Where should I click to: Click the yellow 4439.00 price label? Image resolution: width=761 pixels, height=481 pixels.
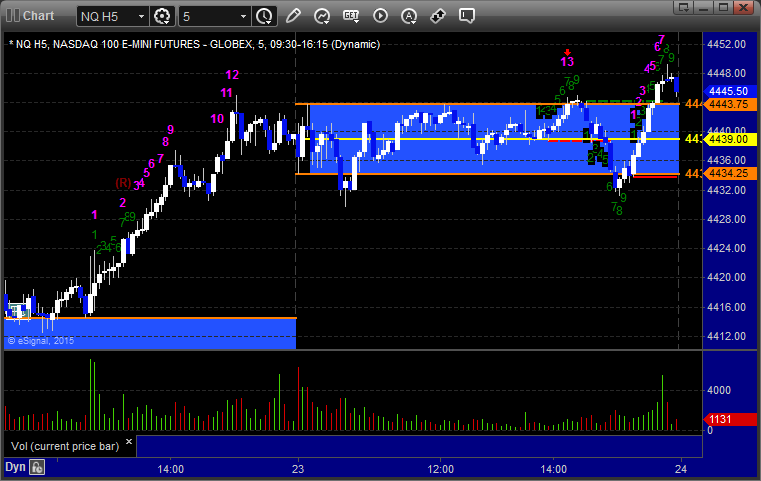pyautogui.click(x=729, y=139)
